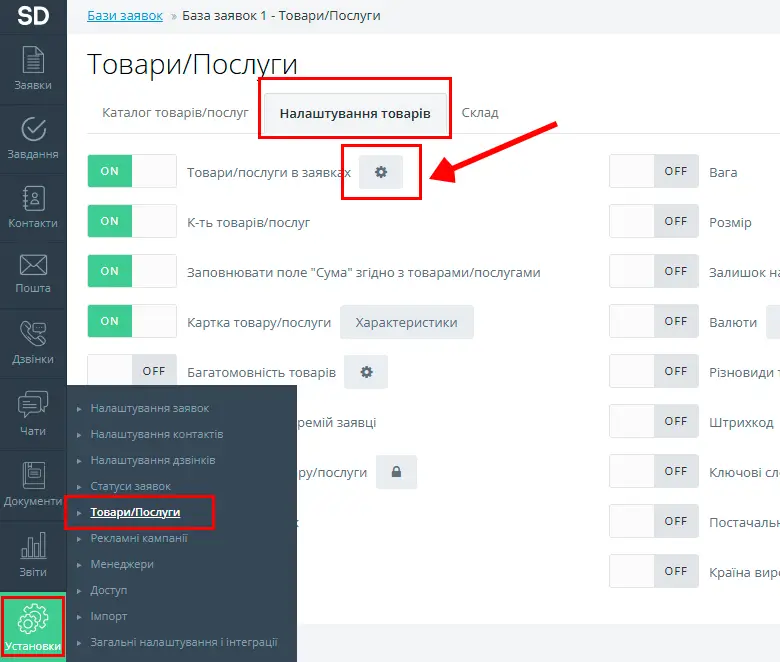Open the Заявки section in sidebar
Screen dimensions: 780x662
coord(33,69)
